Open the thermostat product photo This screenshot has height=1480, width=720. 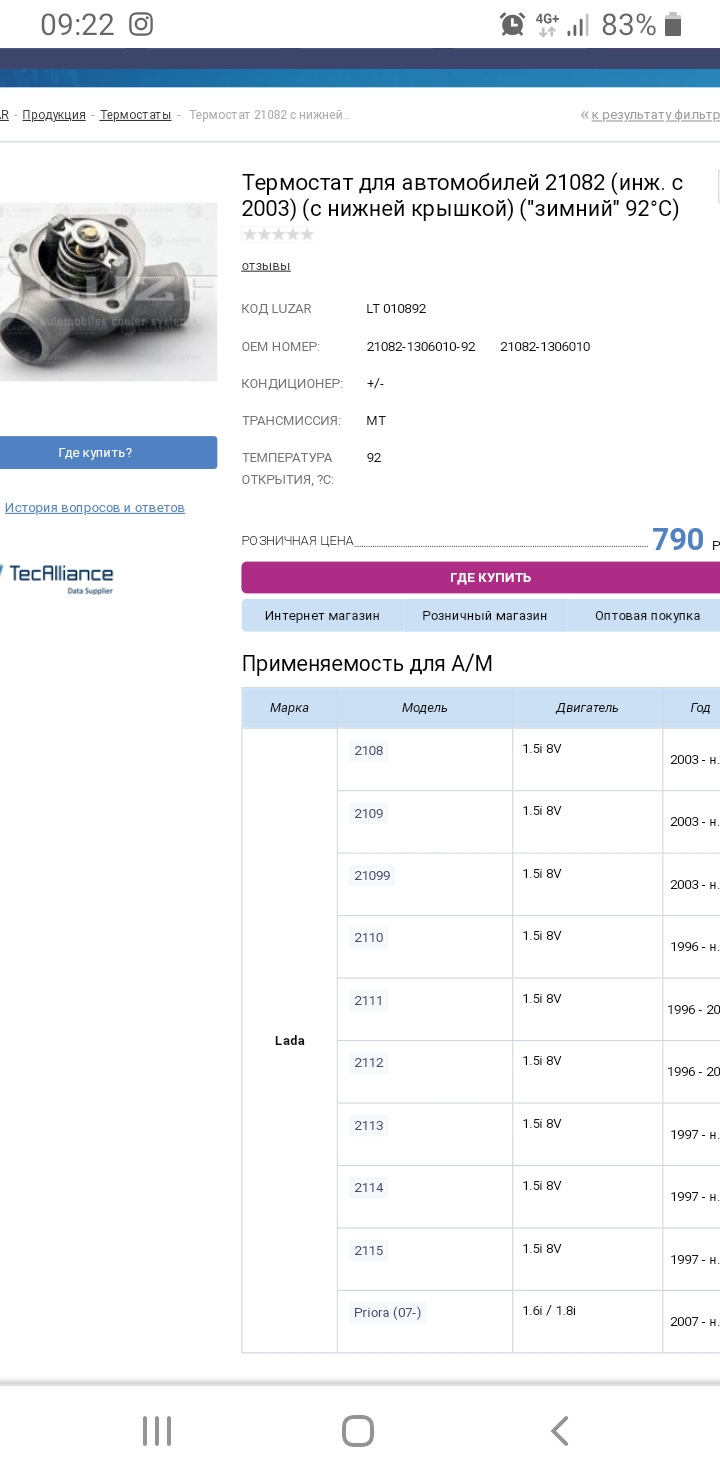pyautogui.click(x=108, y=292)
